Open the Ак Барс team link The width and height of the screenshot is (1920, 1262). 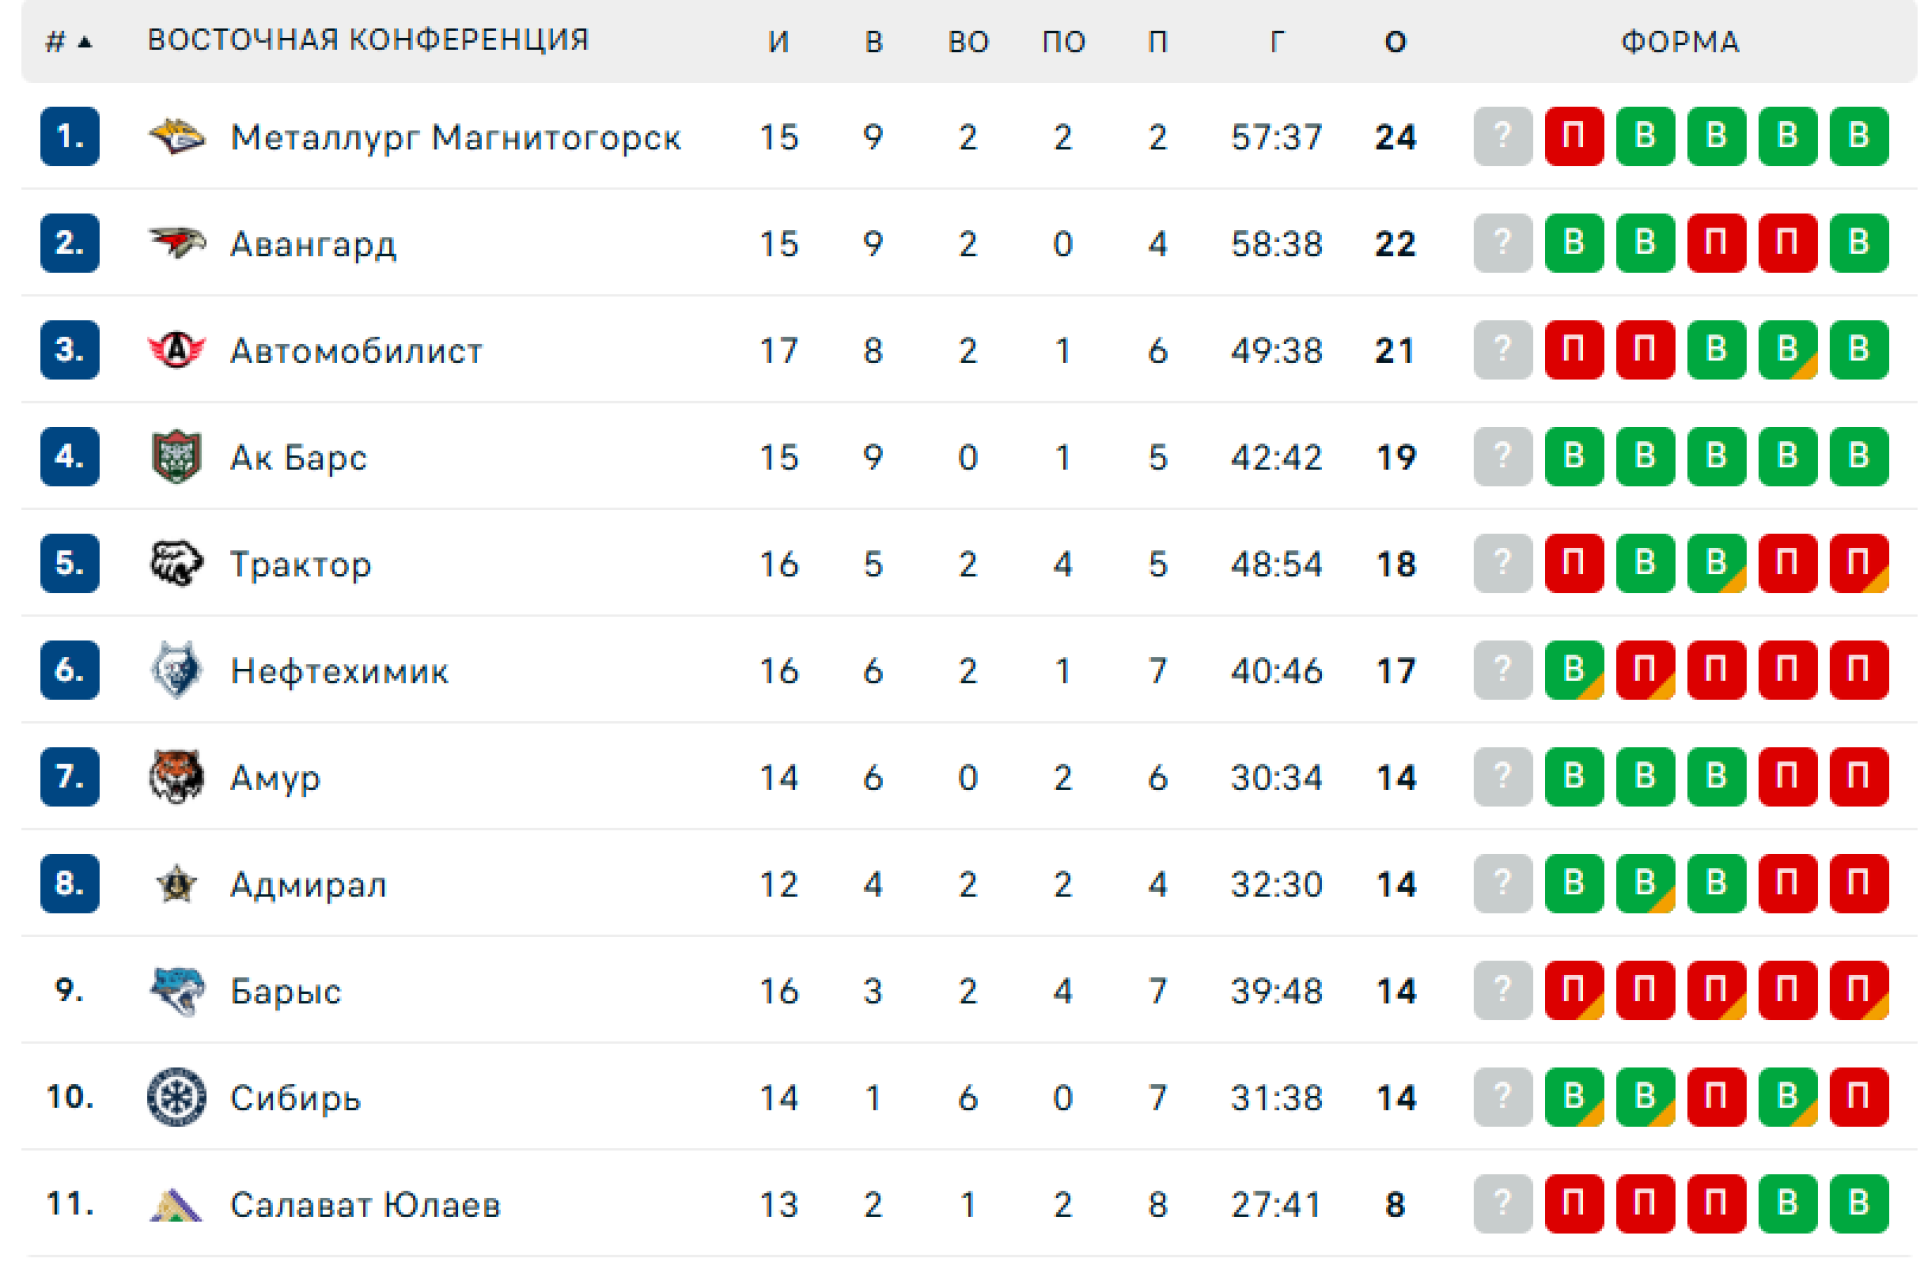[298, 457]
